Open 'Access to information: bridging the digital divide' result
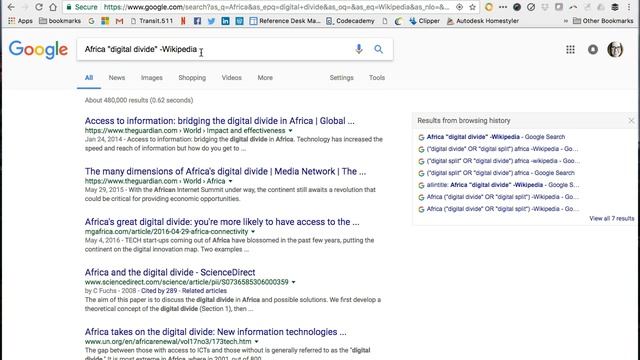Image resolution: width=640 pixels, height=360 pixels. [x=220, y=121]
